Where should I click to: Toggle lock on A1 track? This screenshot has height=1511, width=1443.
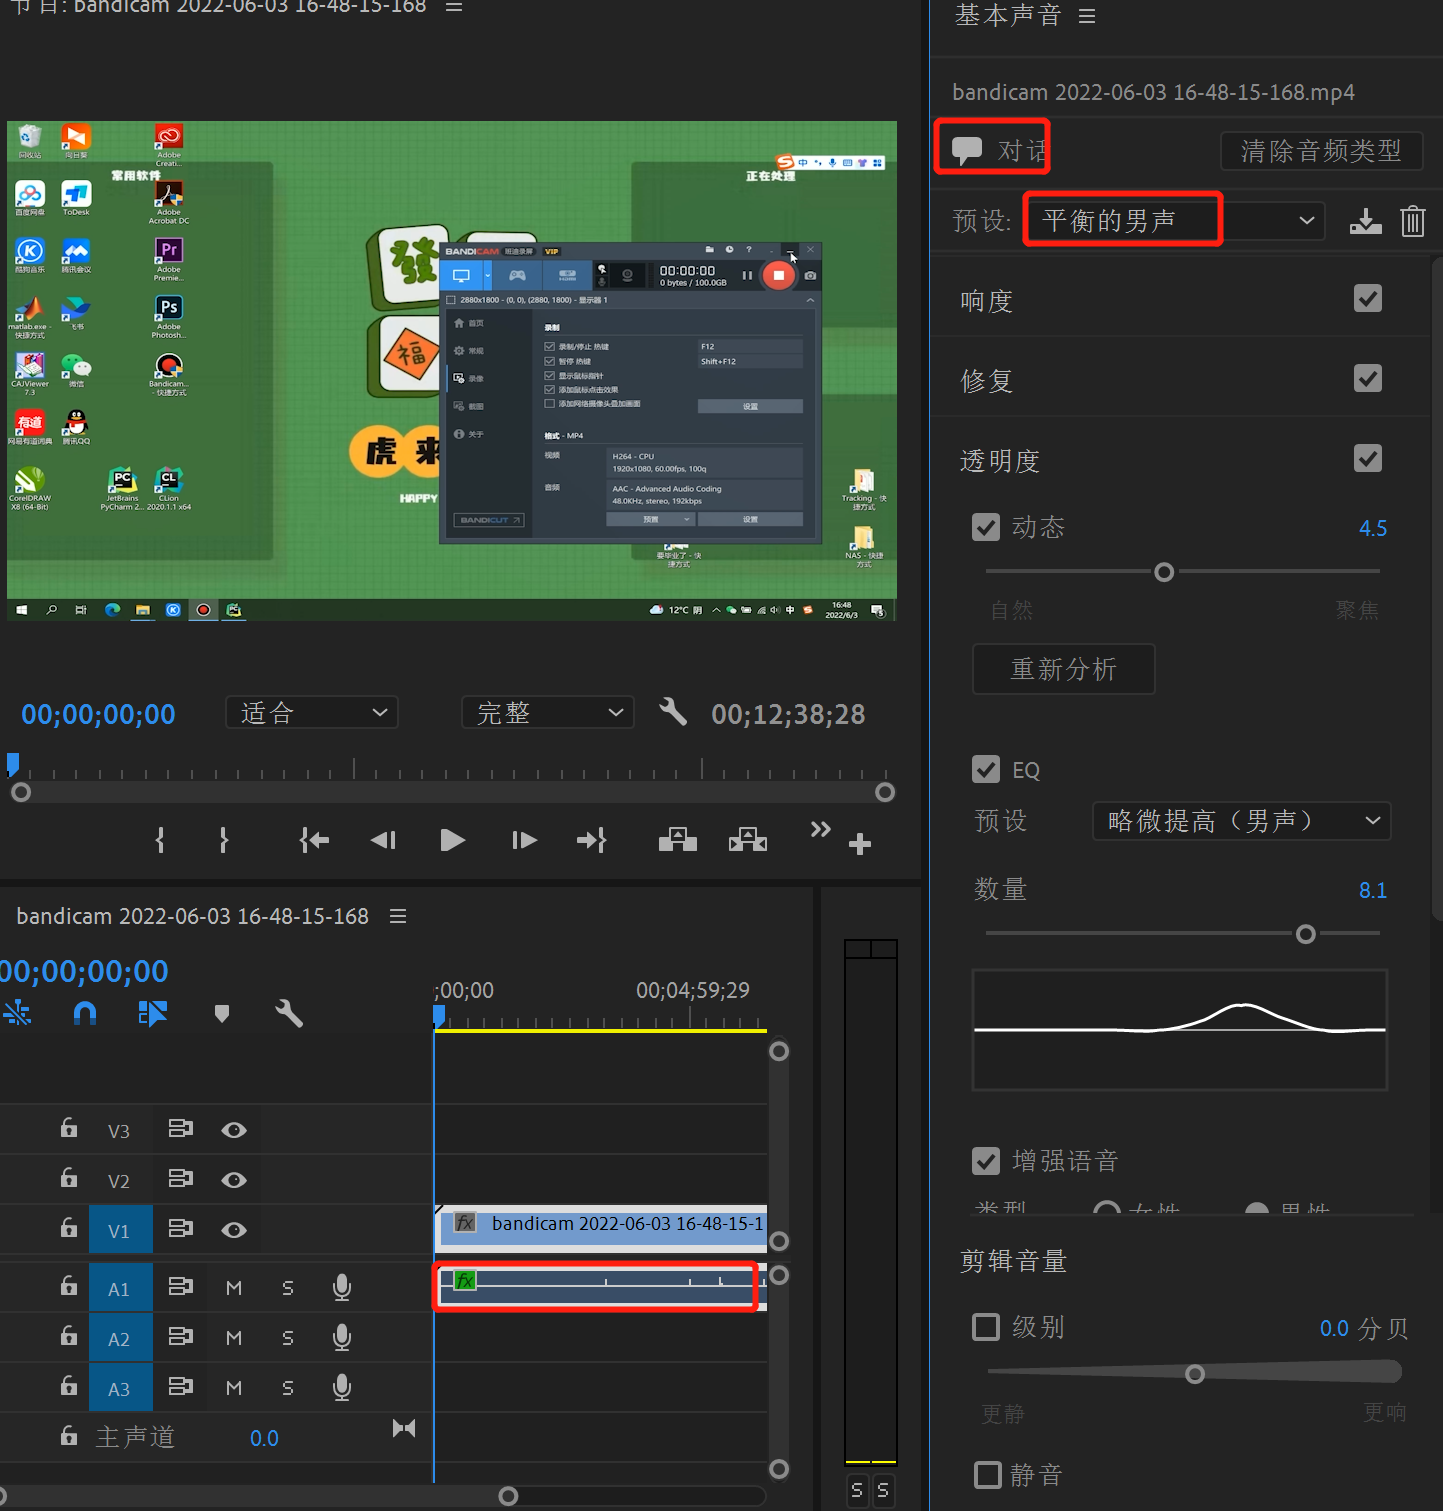pos(69,1286)
